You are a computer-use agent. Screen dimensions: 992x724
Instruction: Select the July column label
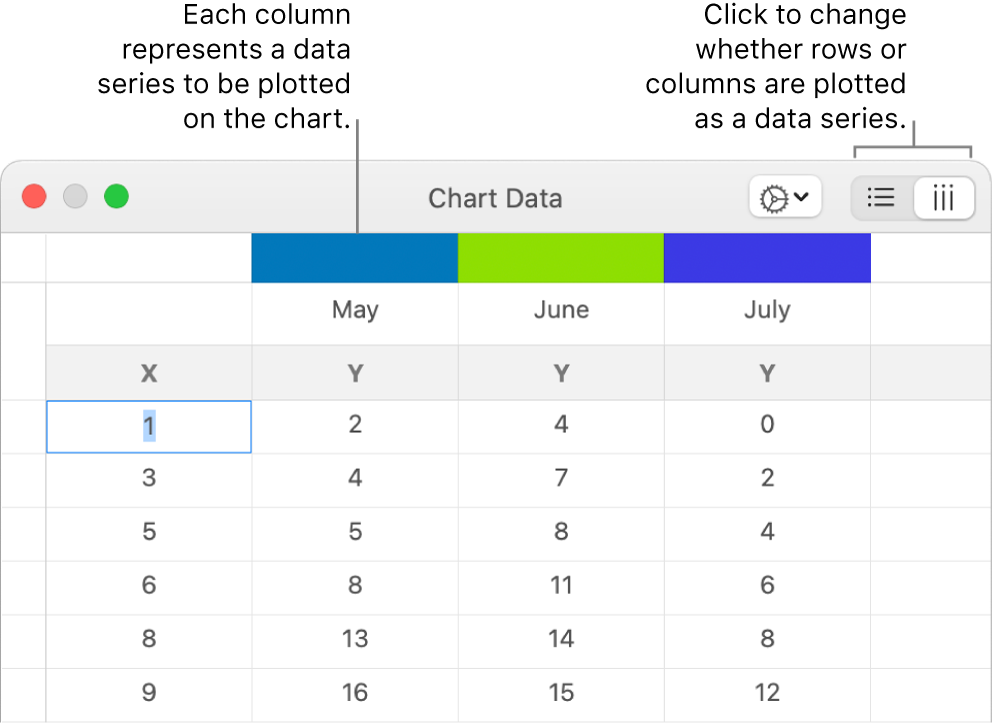point(767,311)
